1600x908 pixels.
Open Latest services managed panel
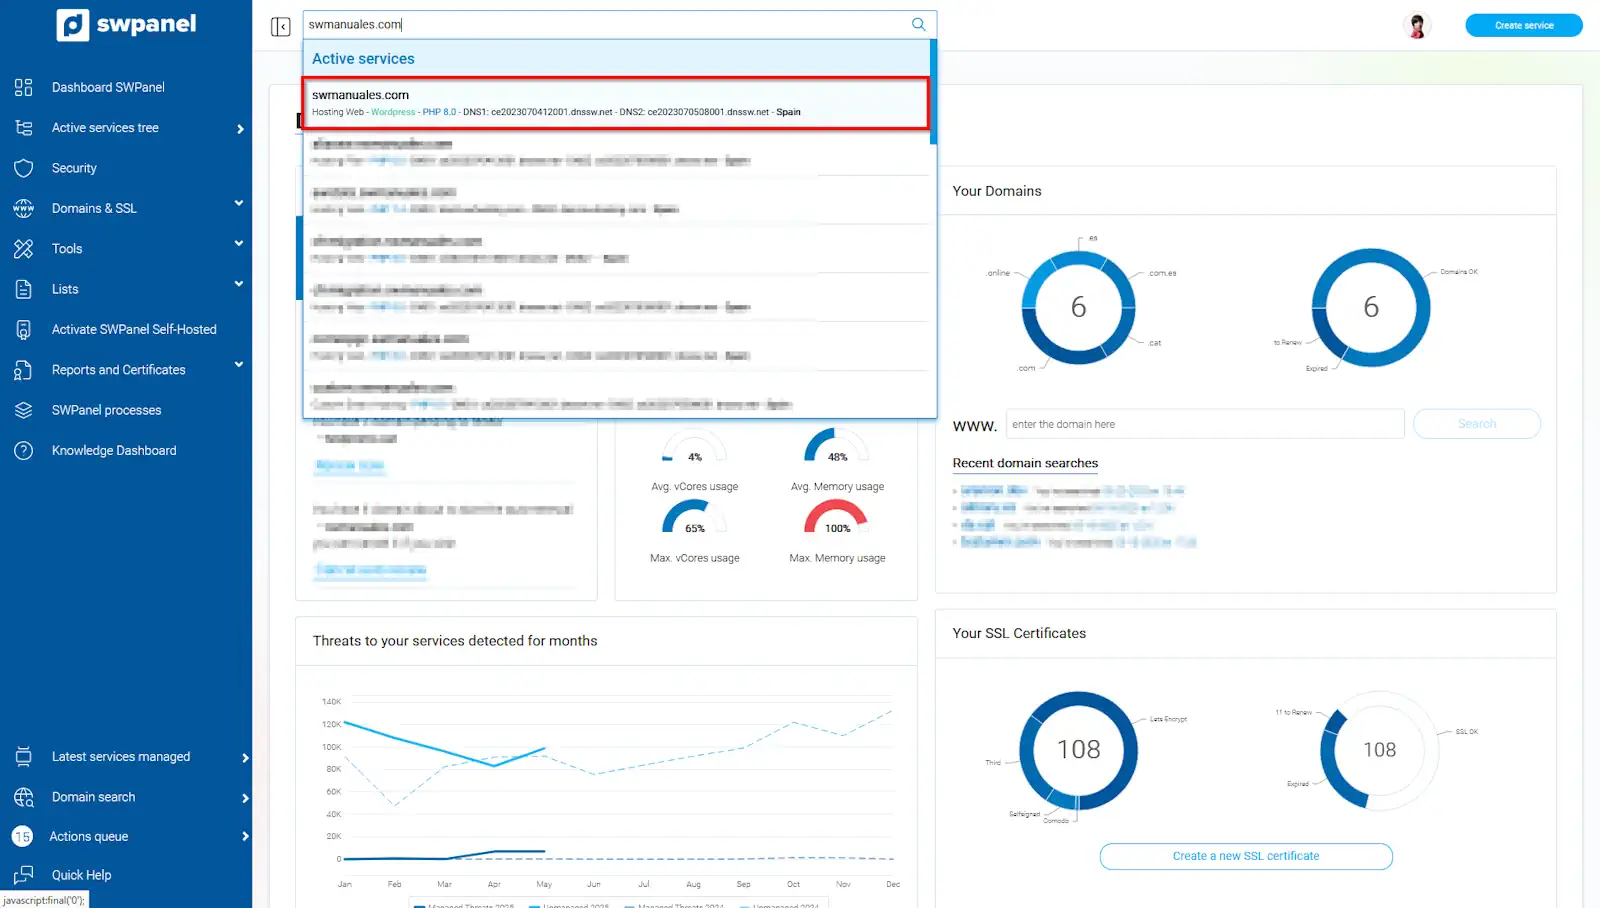point(121,757)
